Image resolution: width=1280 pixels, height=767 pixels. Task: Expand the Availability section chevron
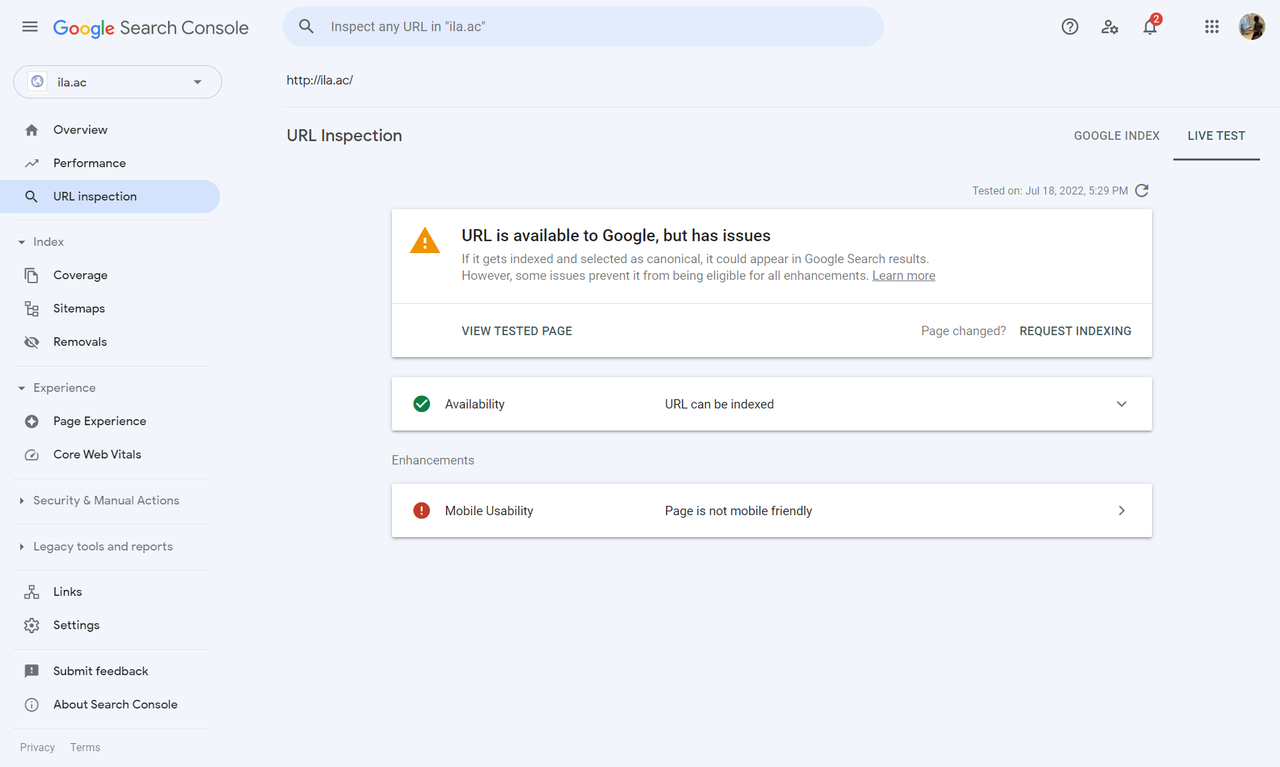coord(1121,404)
